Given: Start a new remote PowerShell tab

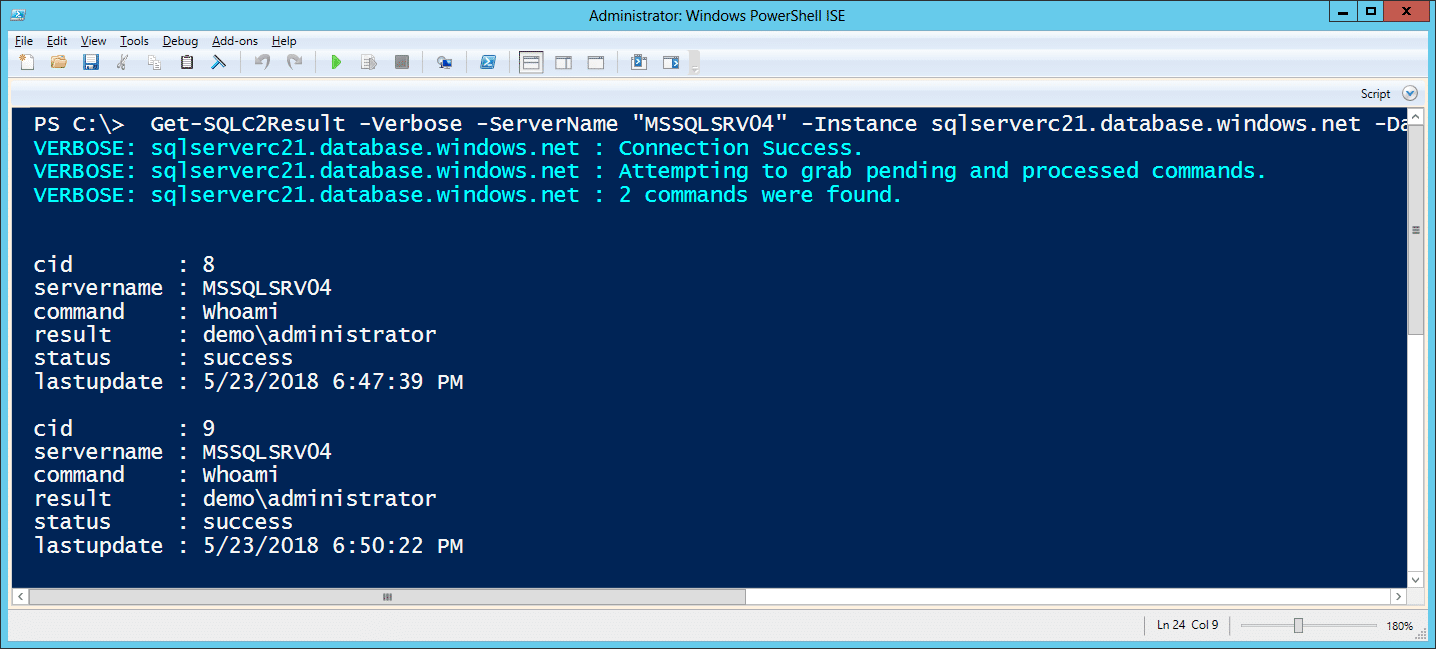Looking at the screenshot, I should [x=444, y=63].
